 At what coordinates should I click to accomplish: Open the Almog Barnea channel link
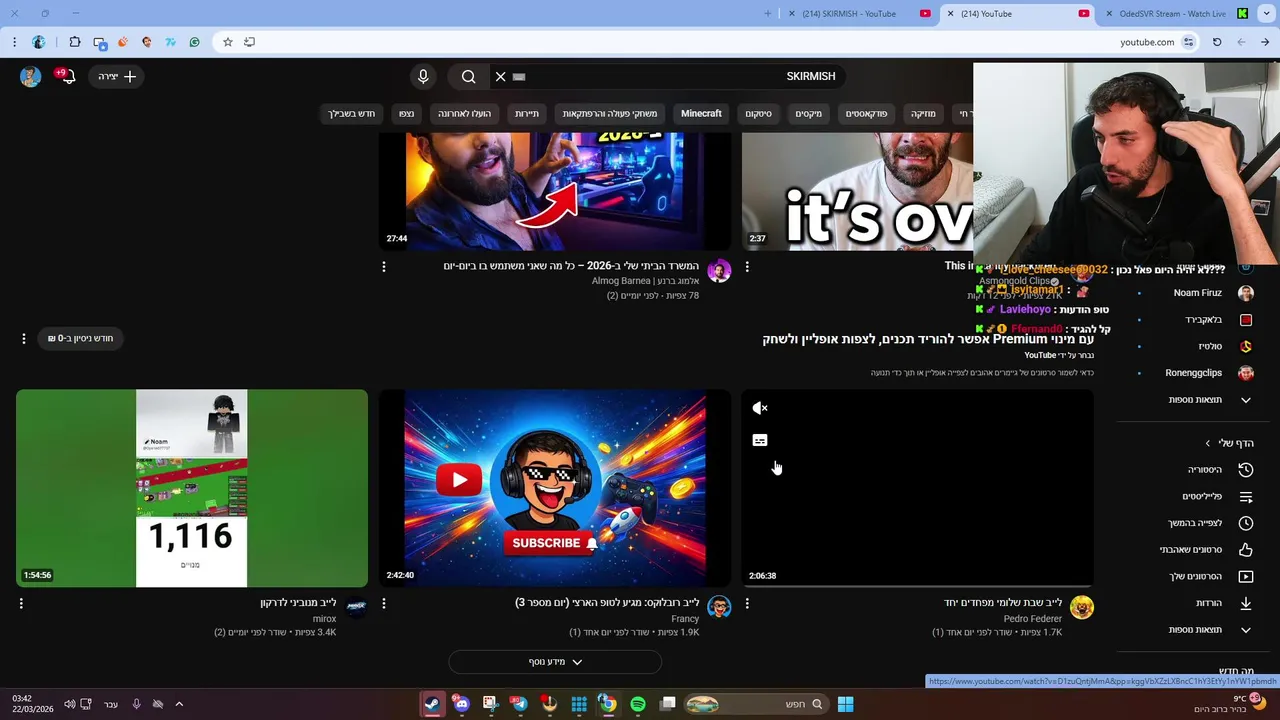point(646,281)
